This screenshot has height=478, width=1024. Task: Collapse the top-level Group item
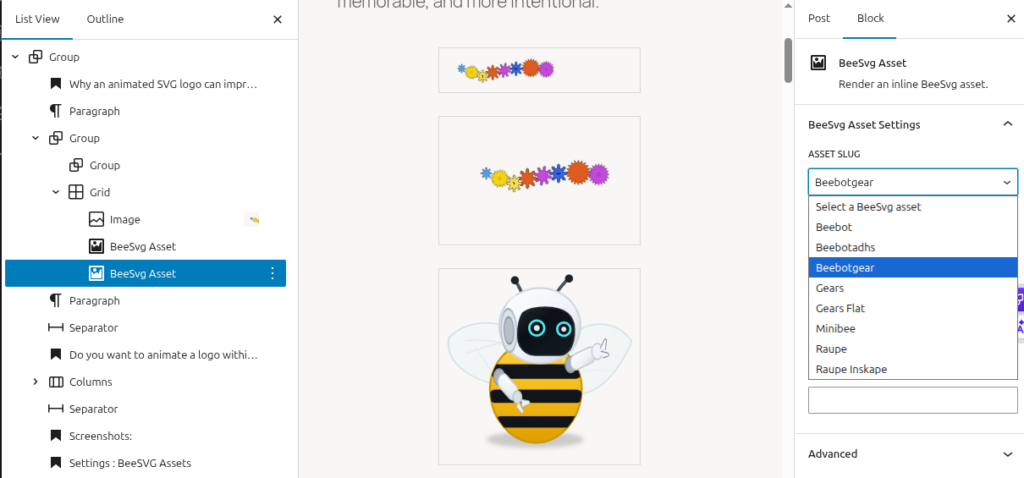(15, 57)
